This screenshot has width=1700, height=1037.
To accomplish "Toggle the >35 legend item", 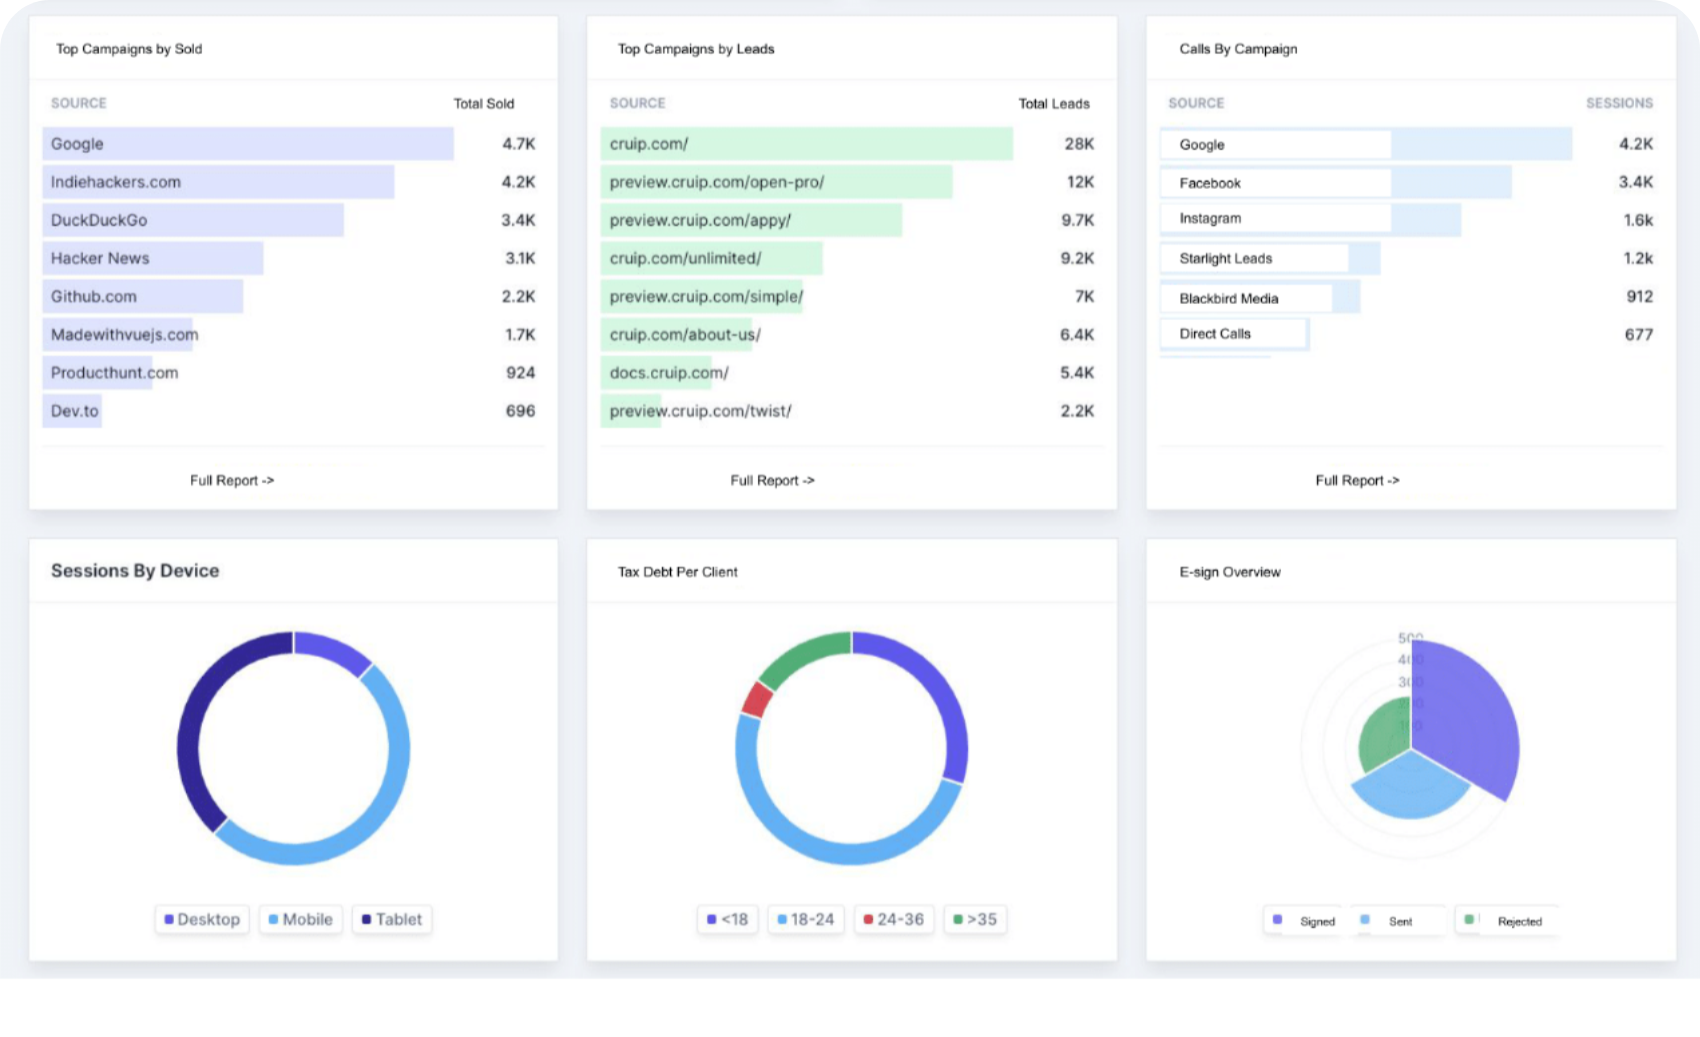I will [975, 919].
